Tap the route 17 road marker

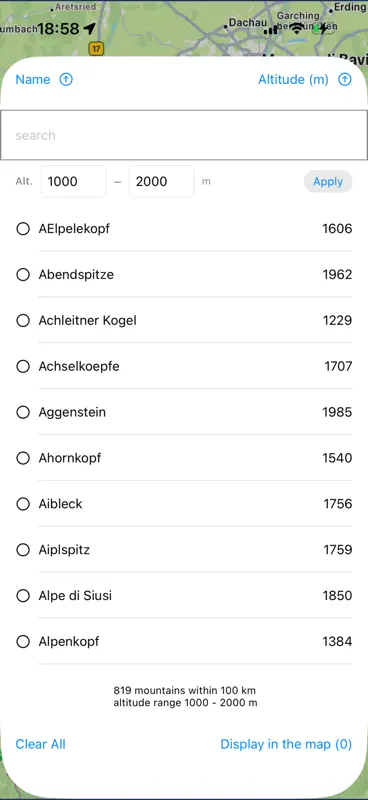(96, 48)
